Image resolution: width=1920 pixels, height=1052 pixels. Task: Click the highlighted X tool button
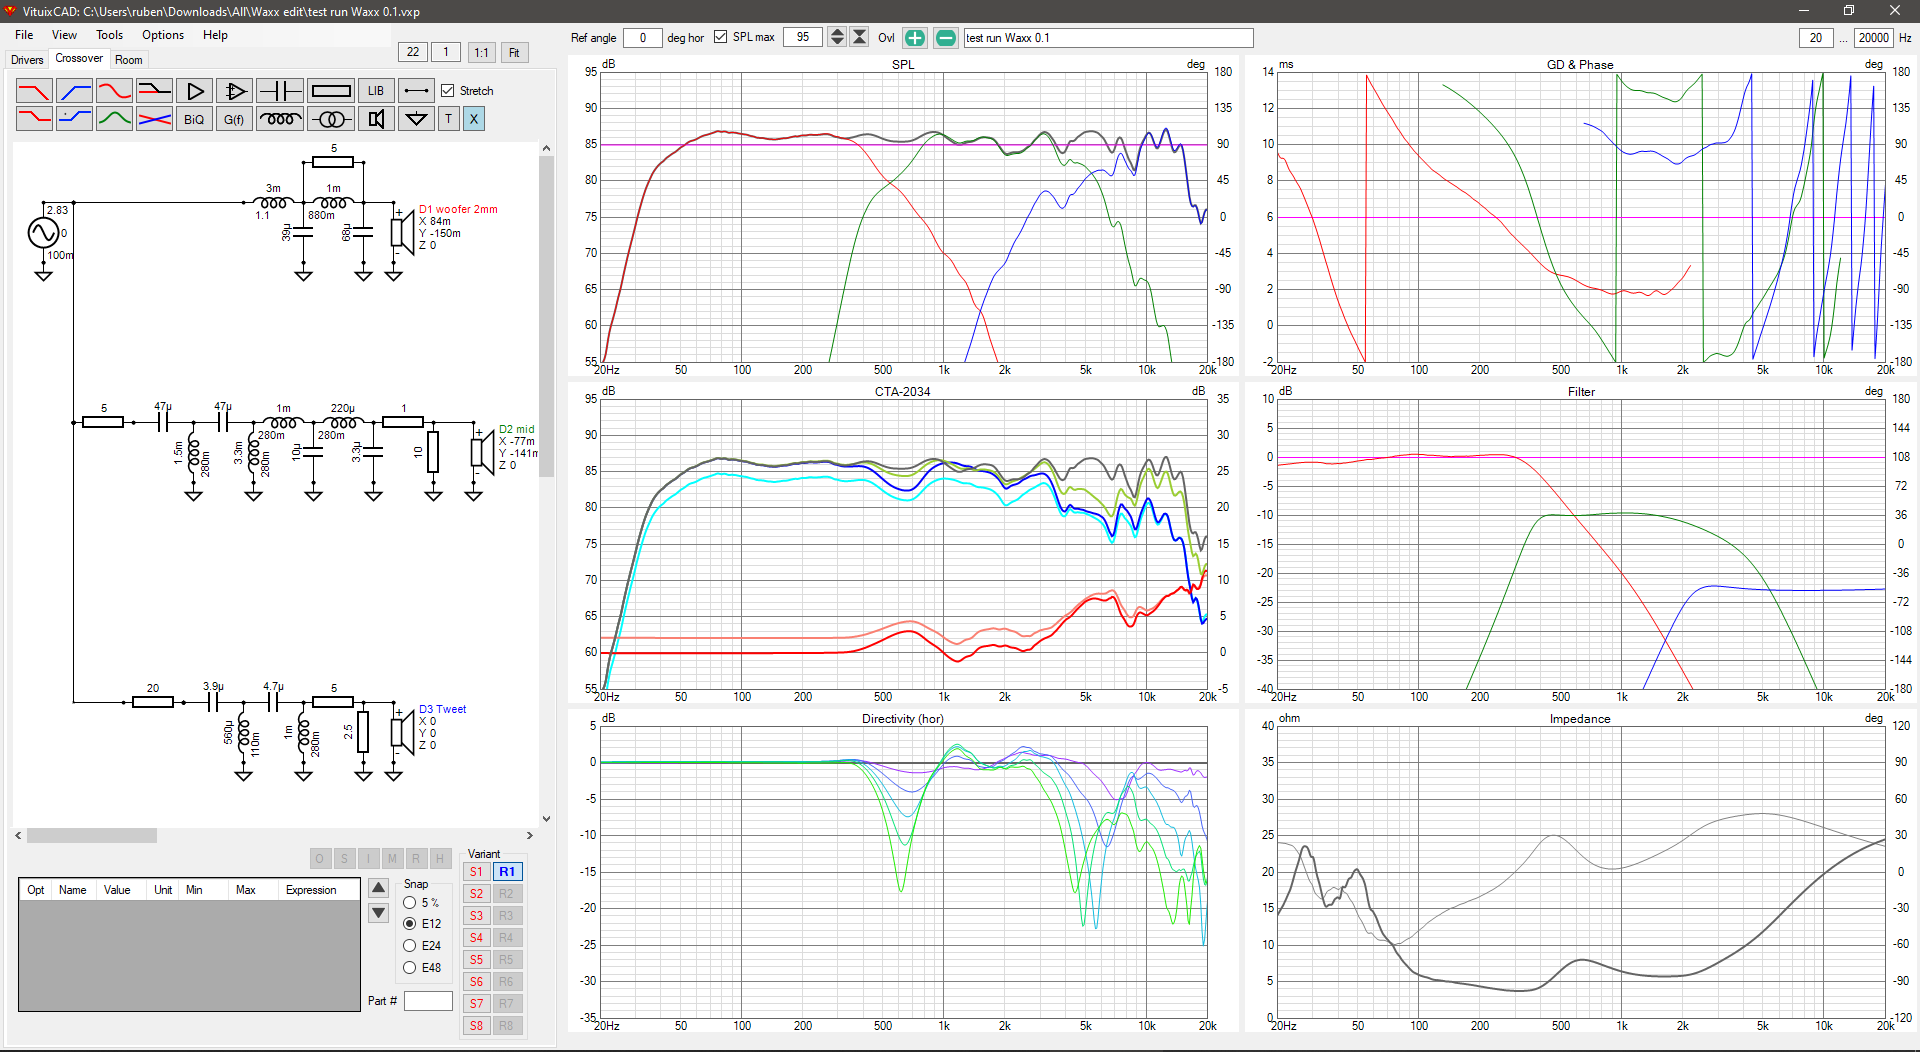[x=474, y=119]
